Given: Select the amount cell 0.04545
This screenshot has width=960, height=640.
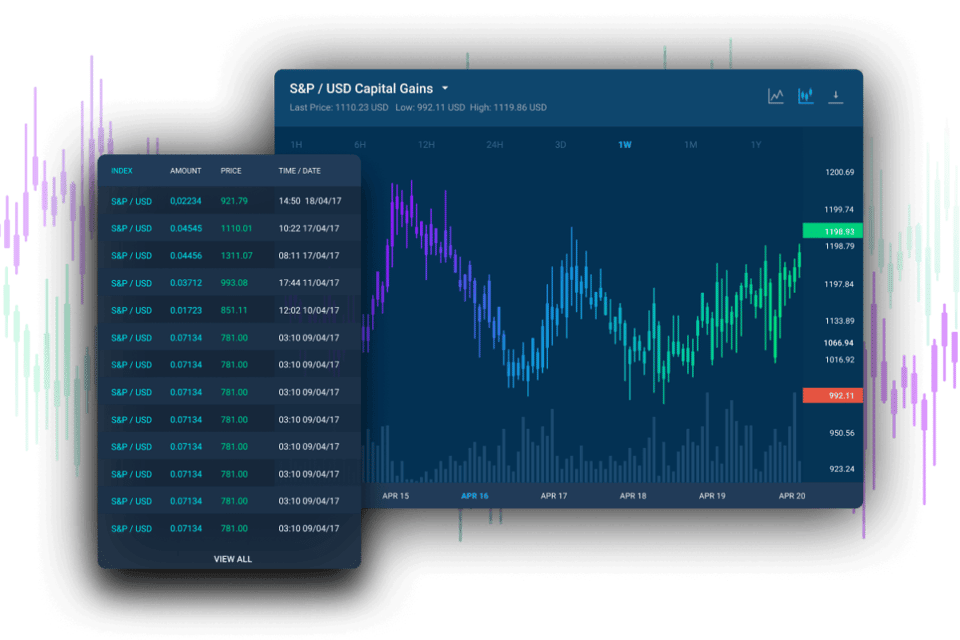Looking at the screenshot, I should coord(186,228).
